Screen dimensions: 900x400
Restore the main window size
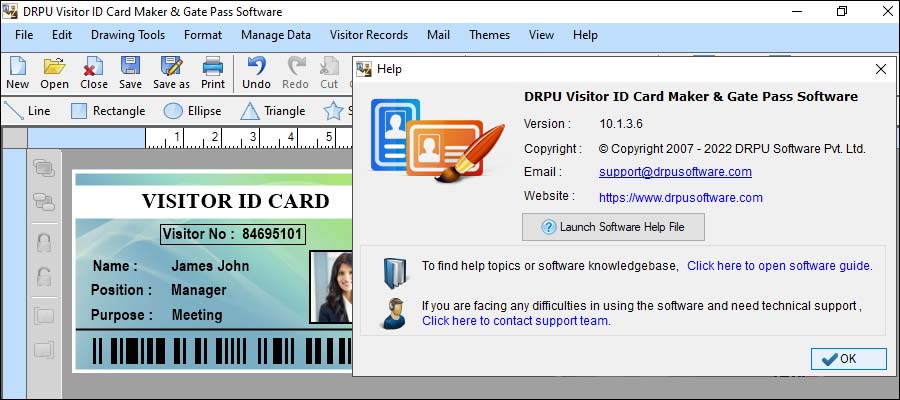[841, 11]
